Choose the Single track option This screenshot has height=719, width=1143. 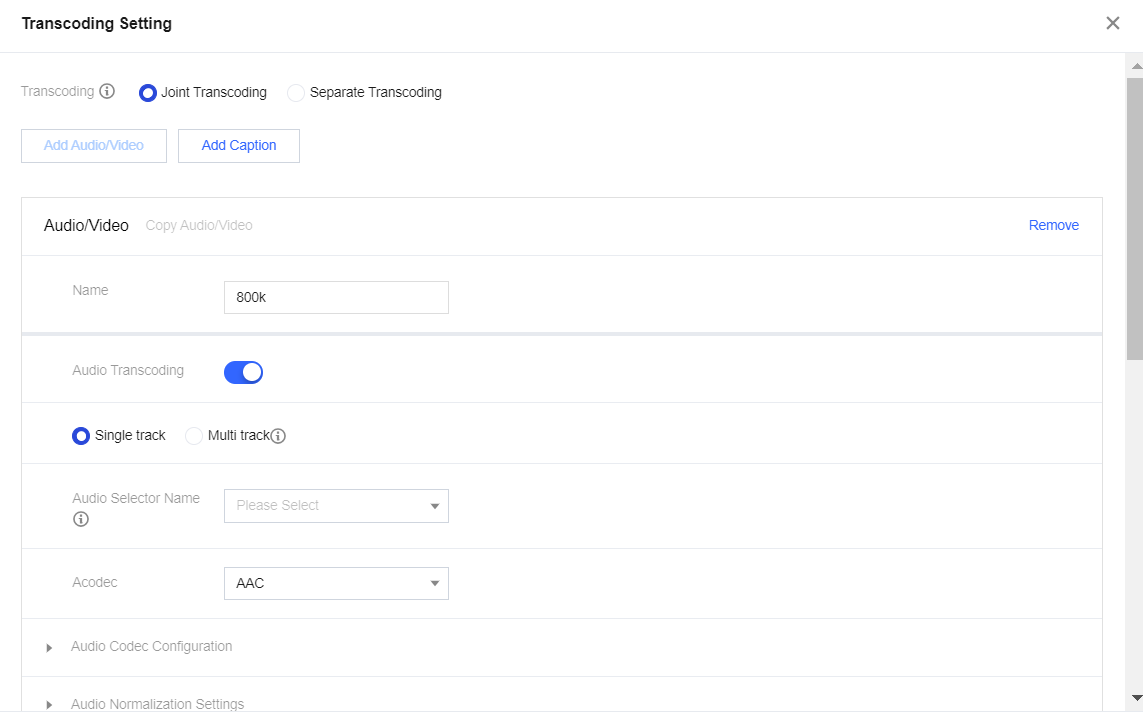pyautogui.click(x=81, y=436)
